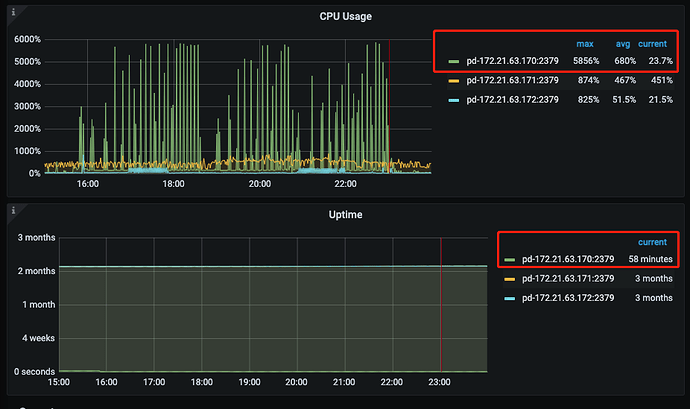Screen dimensions: 690x409
Task: Open the Uptime panel title menu
Action: pyautogui.click(x=345, y=214)
